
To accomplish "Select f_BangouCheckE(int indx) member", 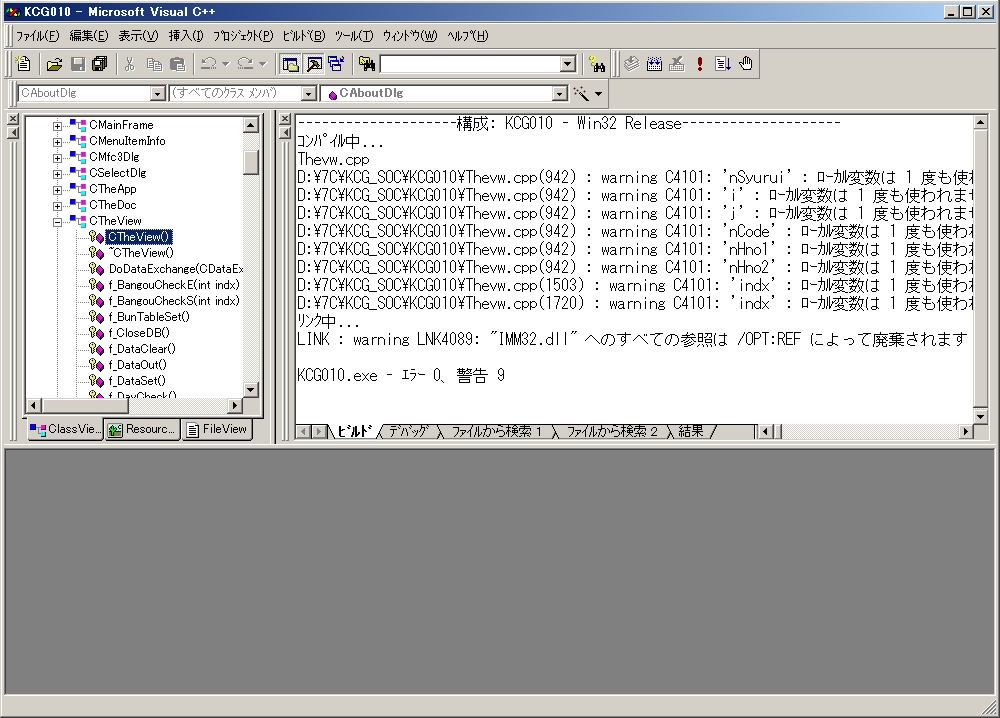I will [x=173, y=284].
